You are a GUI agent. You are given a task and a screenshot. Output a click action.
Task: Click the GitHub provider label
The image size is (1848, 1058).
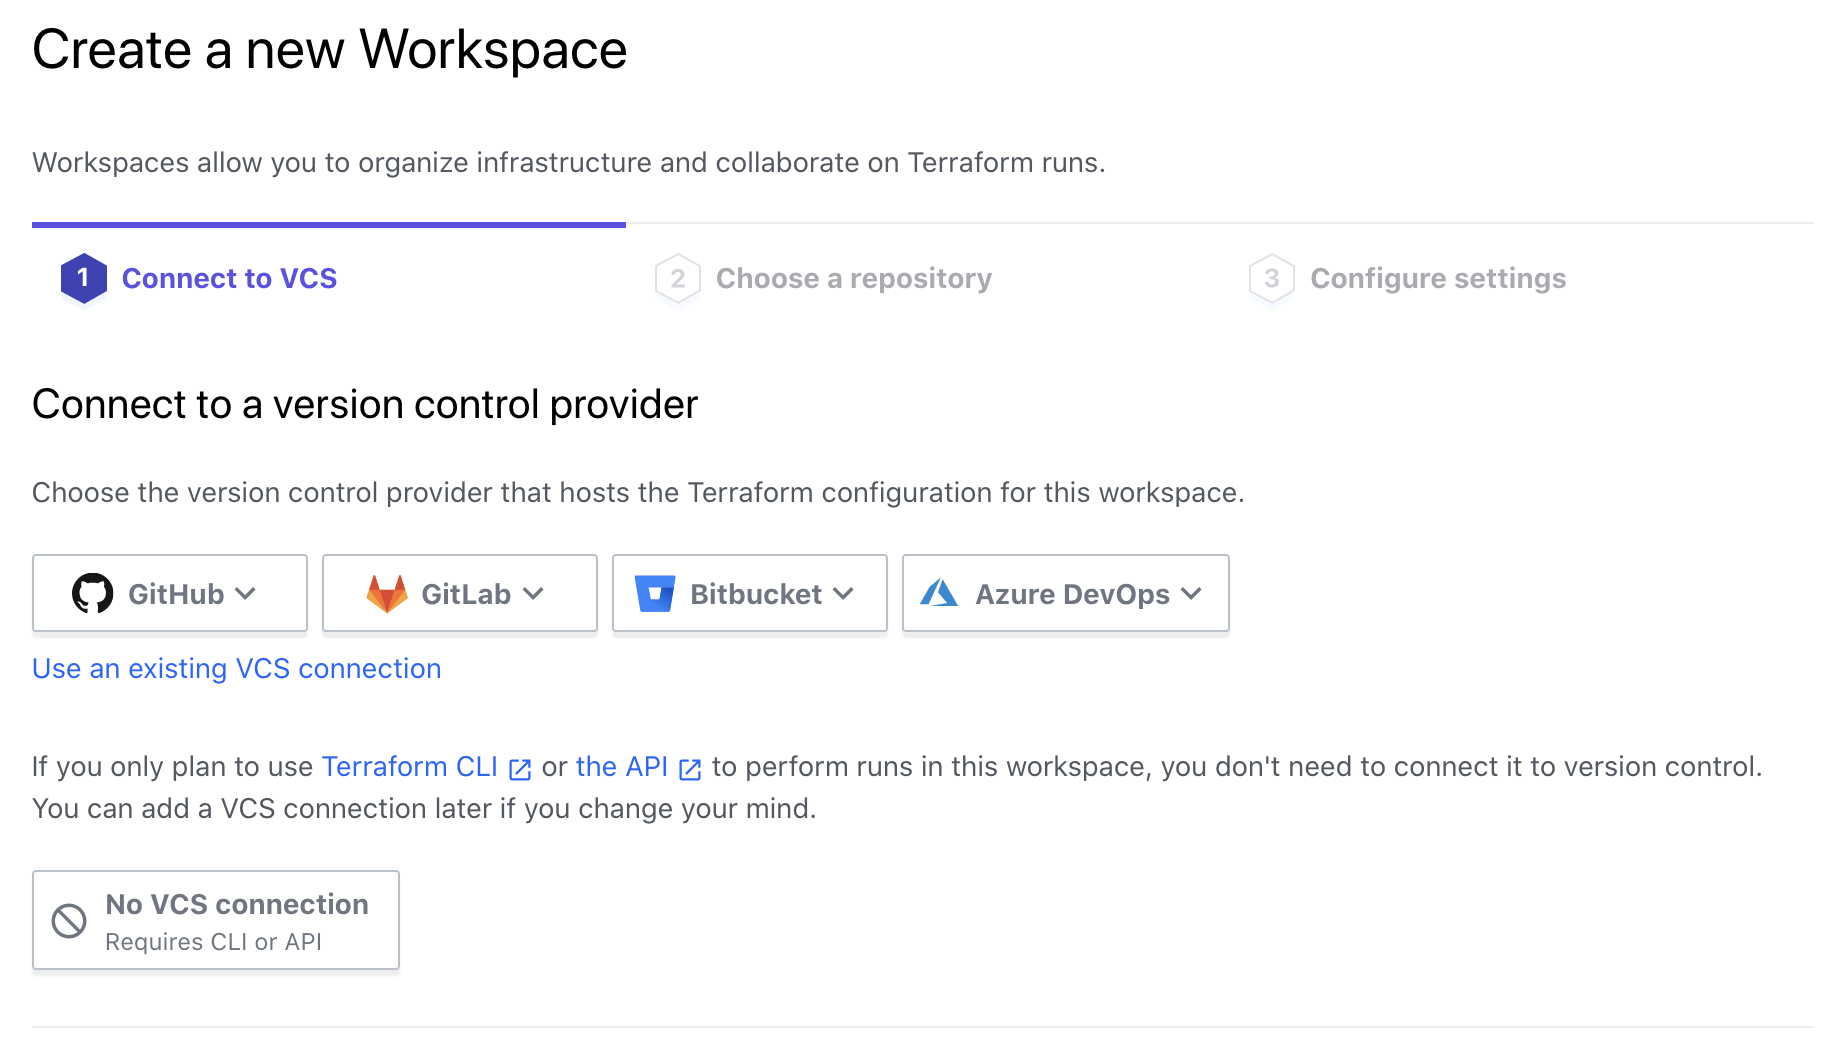(x=176, y=594)
